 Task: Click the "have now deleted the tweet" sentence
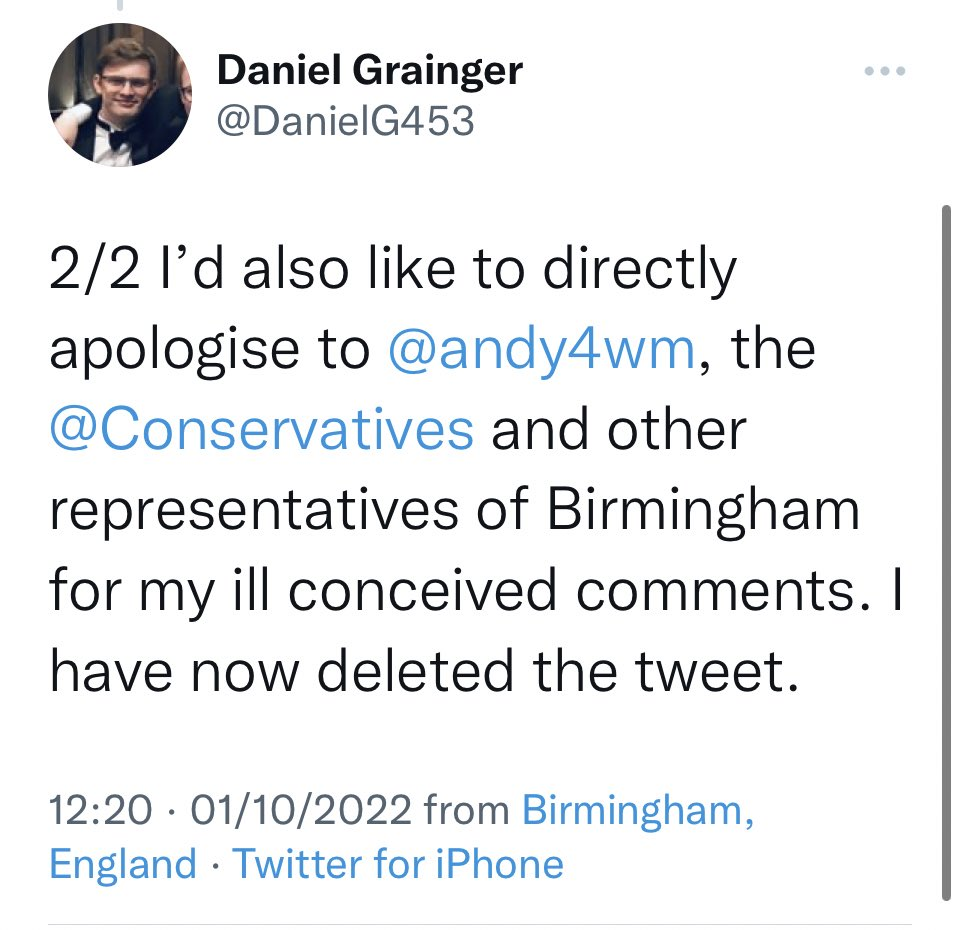click(x=425, y=672)
